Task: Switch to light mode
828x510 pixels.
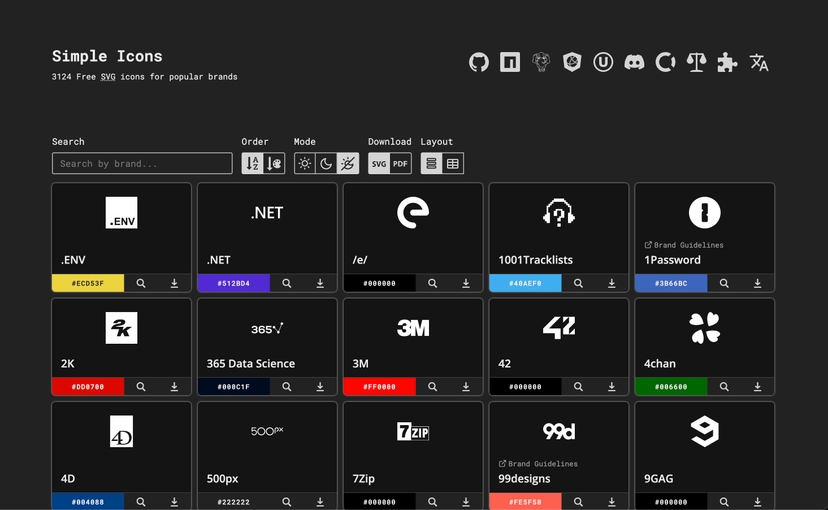Action: (305, 164)
